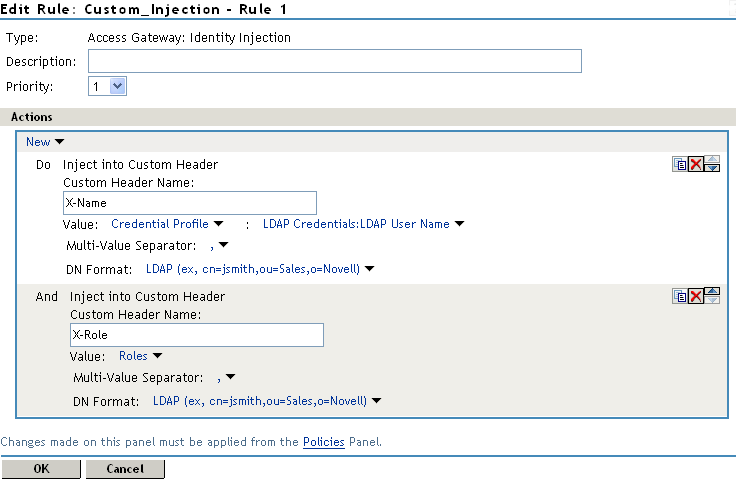
Task: Move the X-Name action down
Action: coord(712,168)
